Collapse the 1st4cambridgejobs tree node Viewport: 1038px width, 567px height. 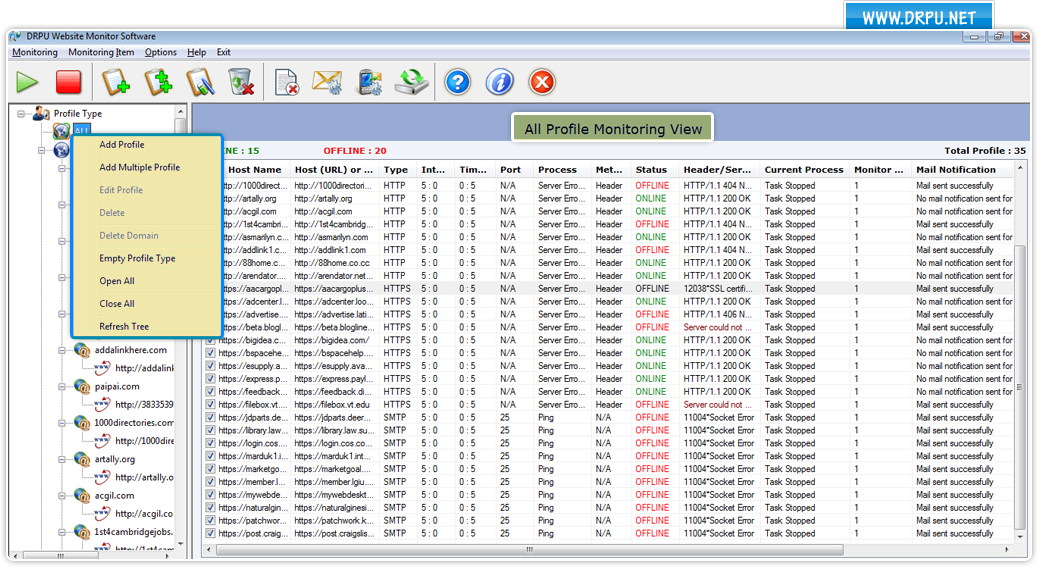[62, 532]
